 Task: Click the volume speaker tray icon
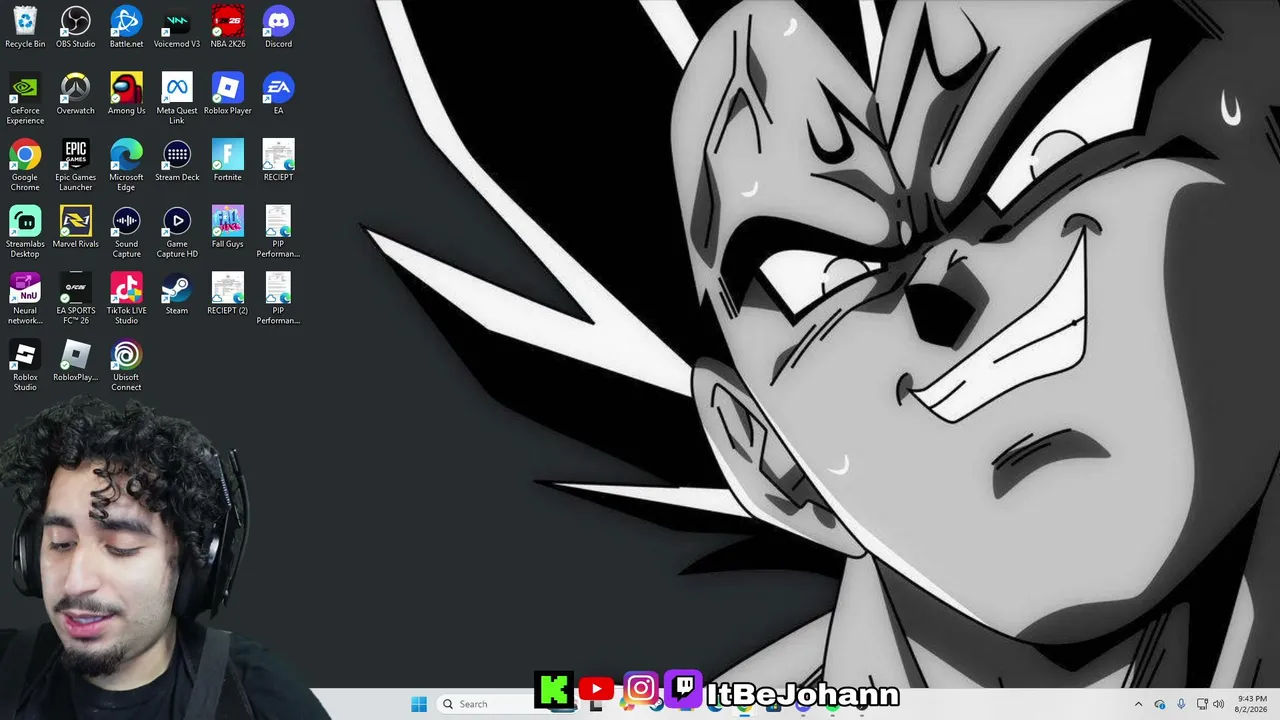click(x=1218, y=704)
